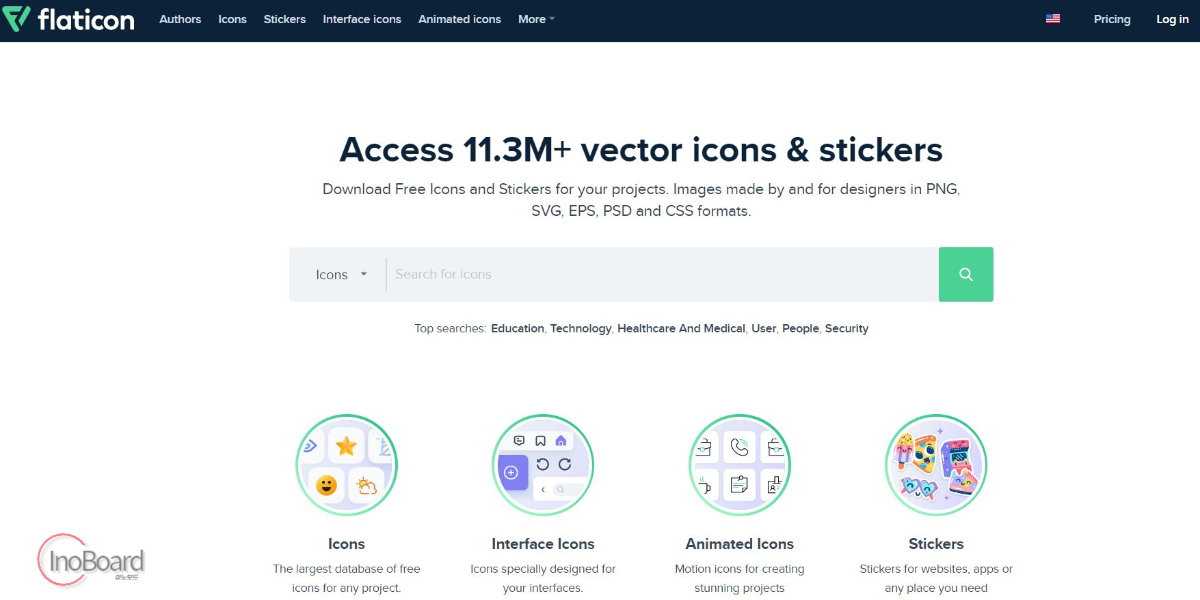The image size is (1200, 600).
Task: Select the Education top search
Action: (517, 328)
